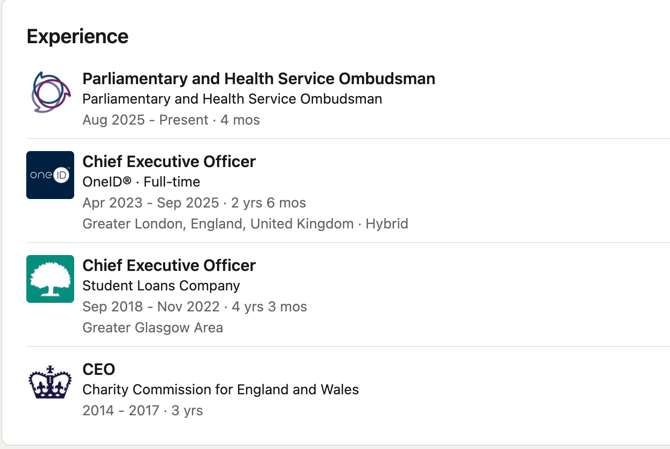The height and width of the screenshot is (449, 670).
Task: Click the Experience section heading
Action: [77, 36]
